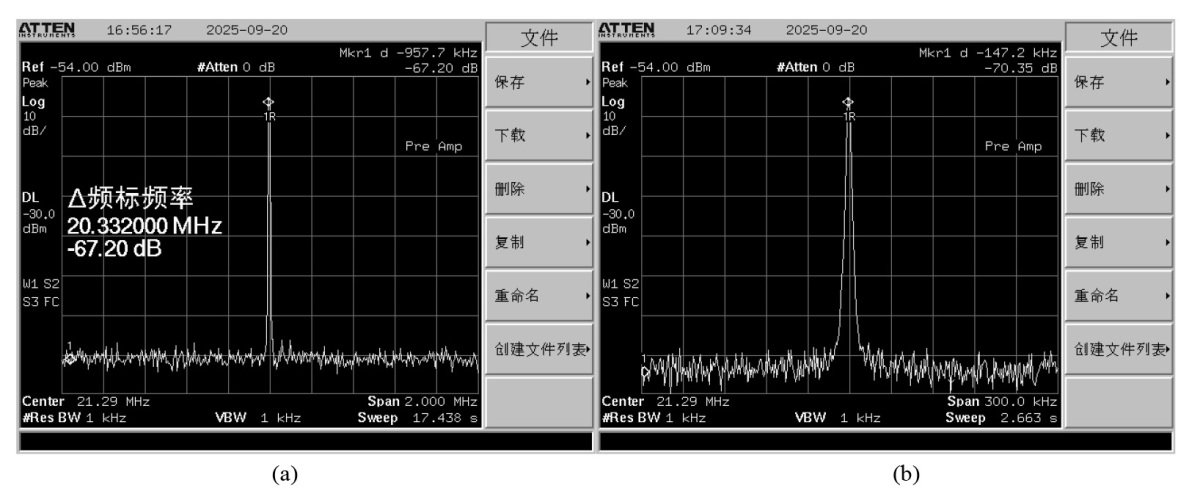Click the Span 2.000 MHz readout
The height and width of the screenshot is (491, 1189).
(x=423, y=400)
